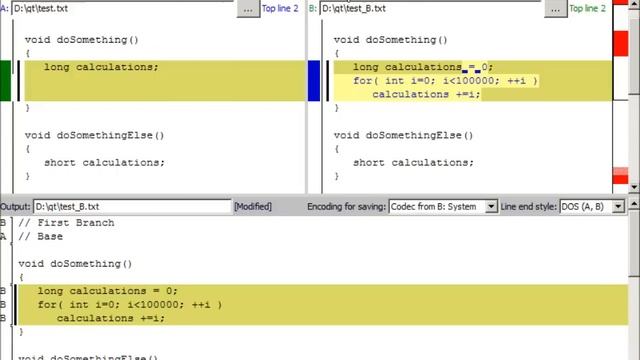The height and width of the screenshot is (360, 640).
Task: Click the blue diff marker in pane B
Action: coord(314,80)
